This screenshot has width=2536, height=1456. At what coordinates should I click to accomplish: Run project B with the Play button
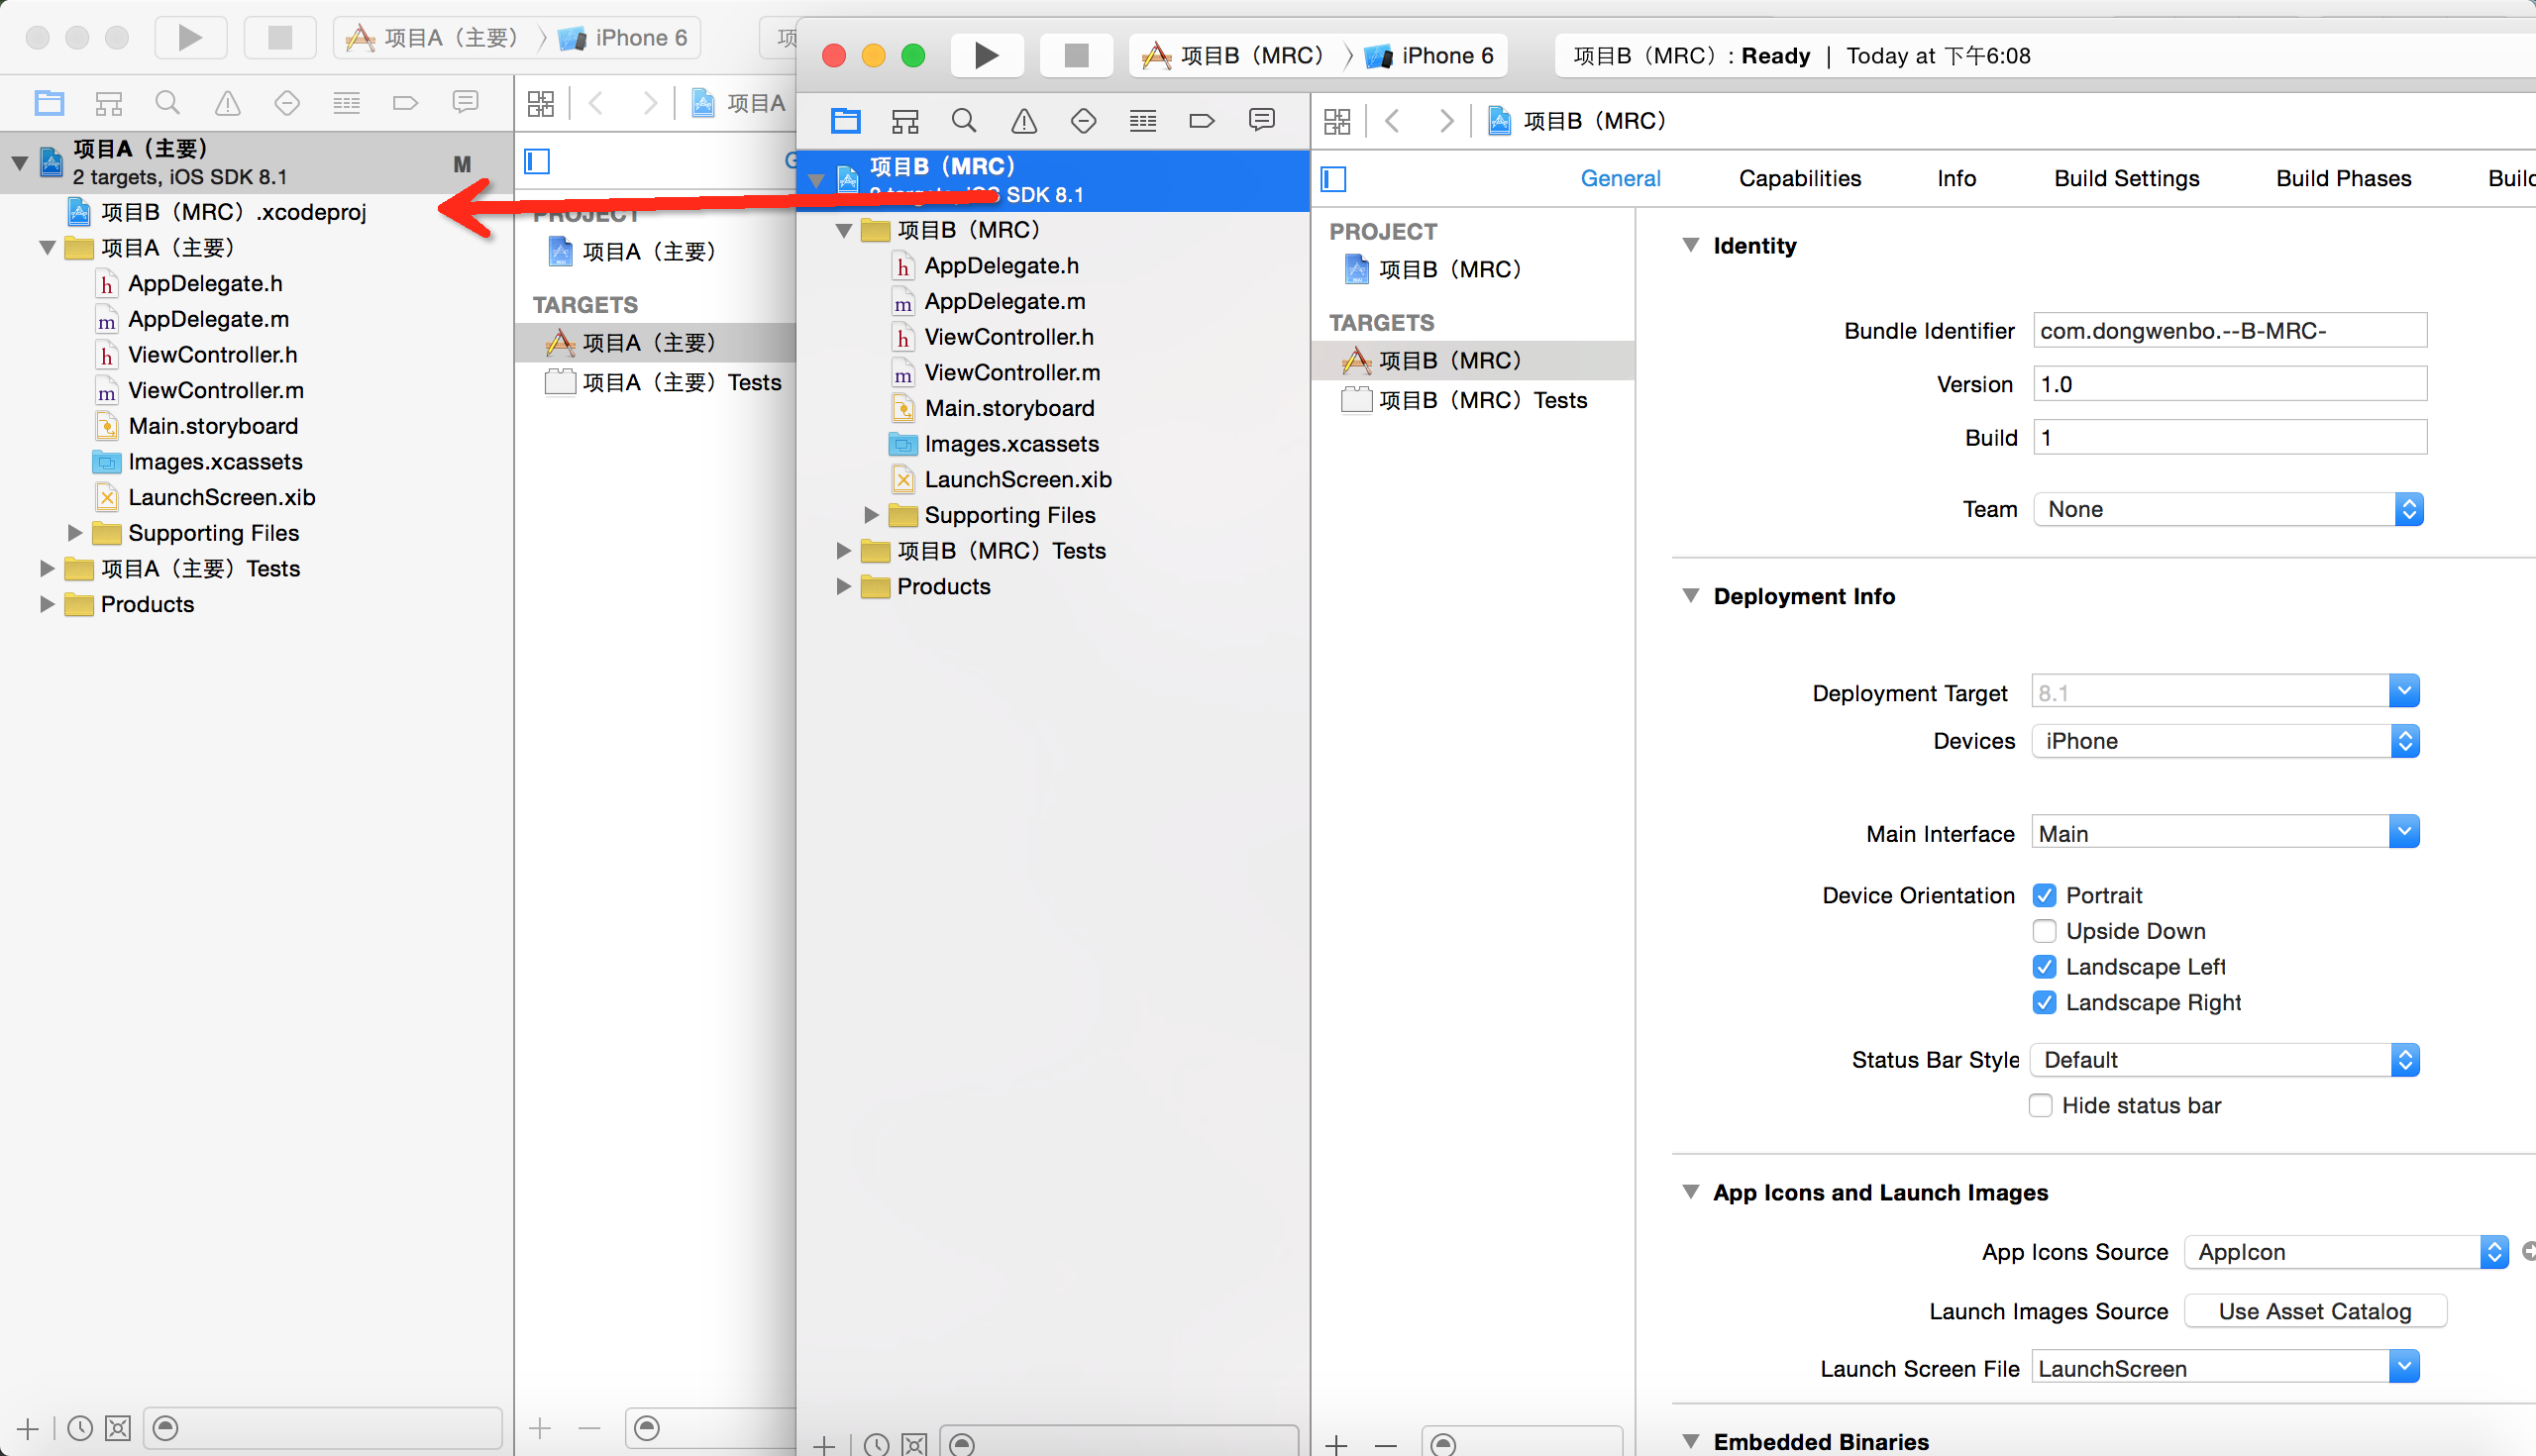(x=987, y=55)
